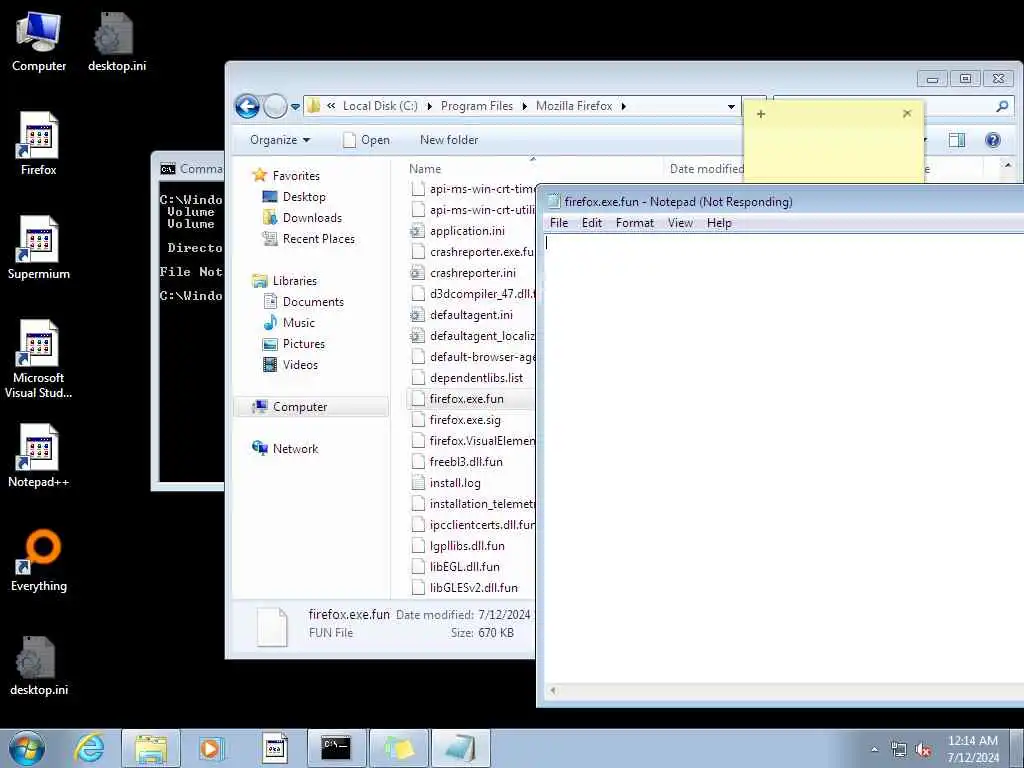Viewport: 1024px width, 768px height.
Task: Select the defaultagent.ini file
Action: click(x=471, y=315)
